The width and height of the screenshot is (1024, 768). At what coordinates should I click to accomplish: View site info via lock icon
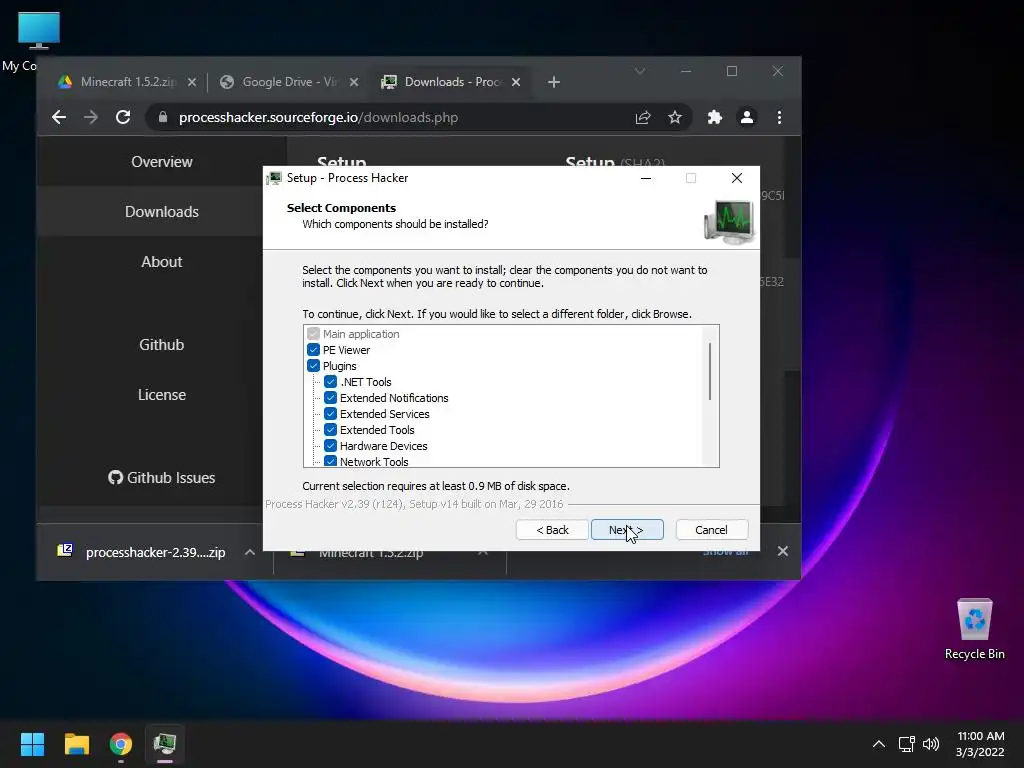pos(163,118)
